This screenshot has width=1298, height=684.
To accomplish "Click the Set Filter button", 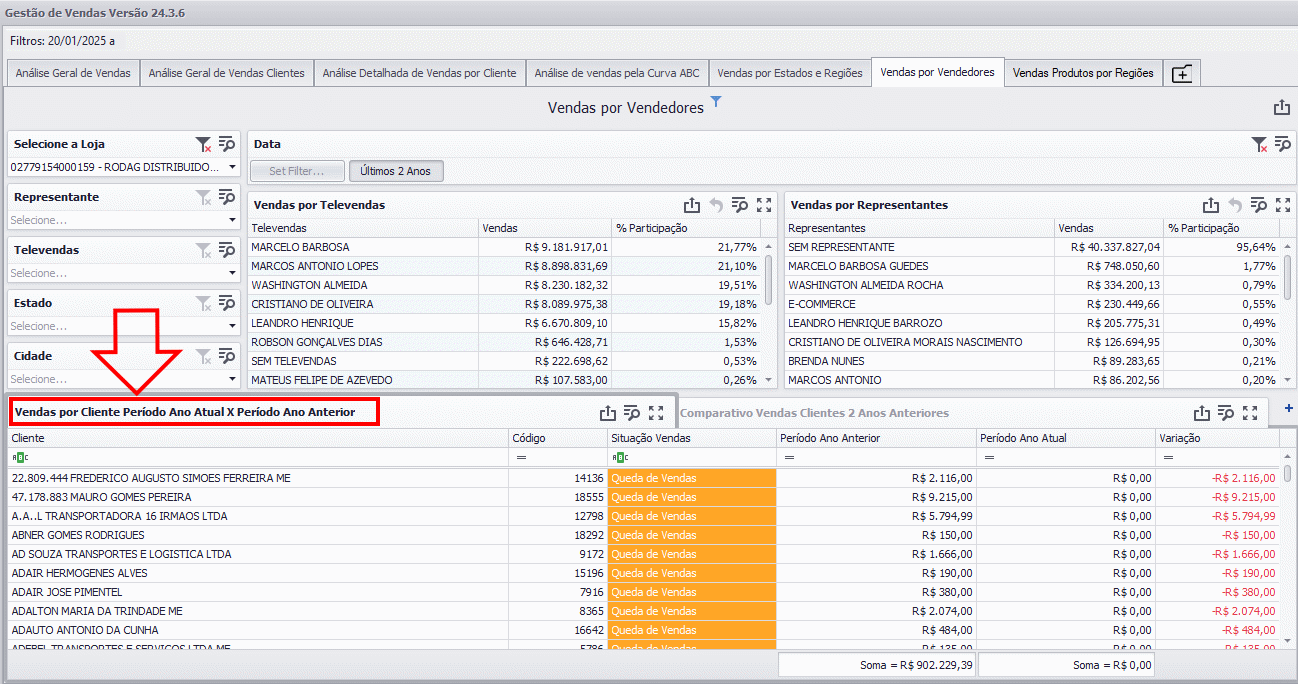I will (297, 171).
